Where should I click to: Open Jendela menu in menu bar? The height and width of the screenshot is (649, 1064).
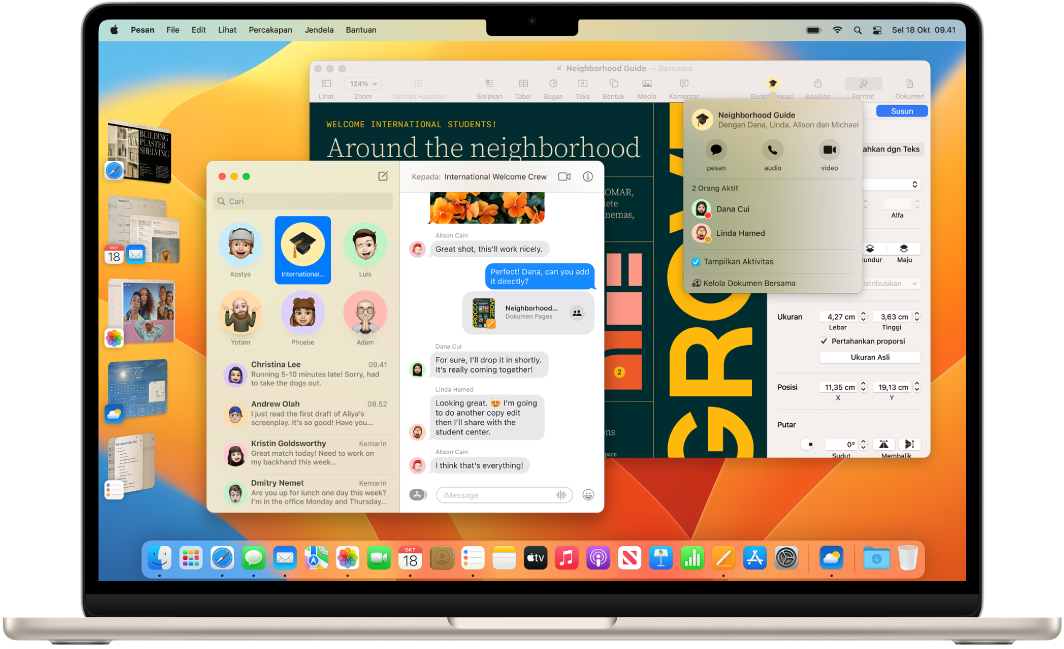click(x=319, y=30)
